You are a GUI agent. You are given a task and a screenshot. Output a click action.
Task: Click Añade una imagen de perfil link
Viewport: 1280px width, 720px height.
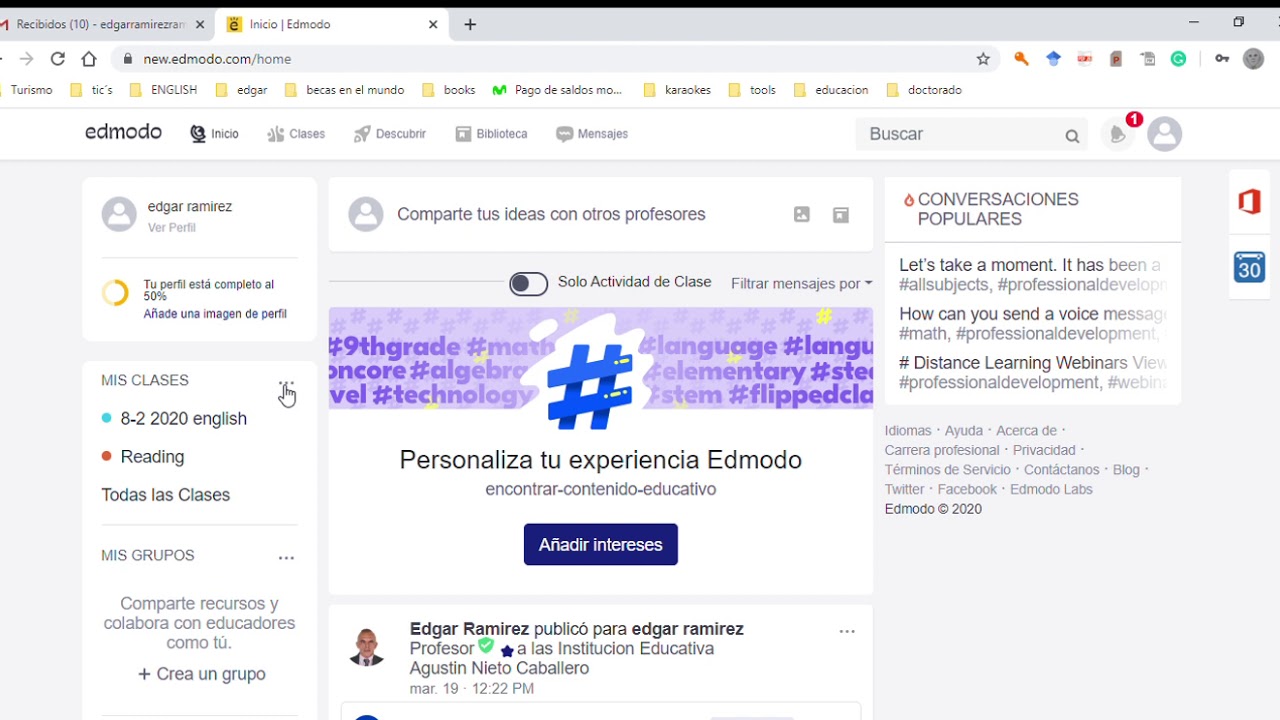tap(215, 314)
